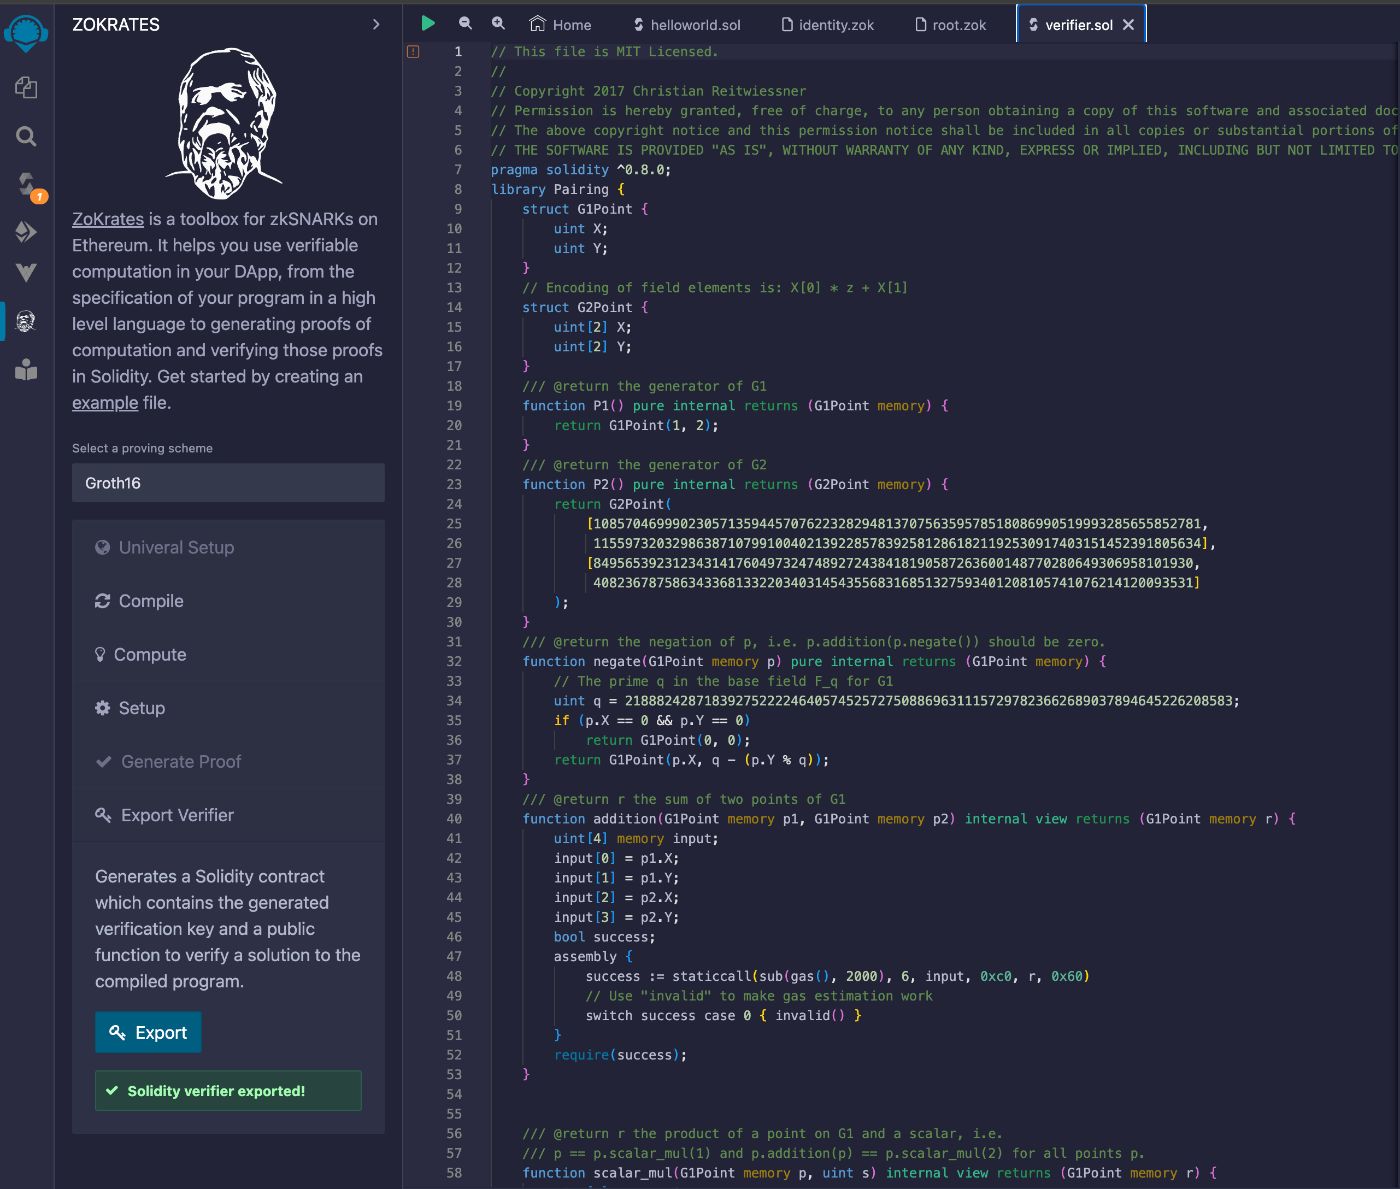Open the LearnEth tutorials sidebar icon
This screenshot has height=1189, width=1400.
[26, 370]
